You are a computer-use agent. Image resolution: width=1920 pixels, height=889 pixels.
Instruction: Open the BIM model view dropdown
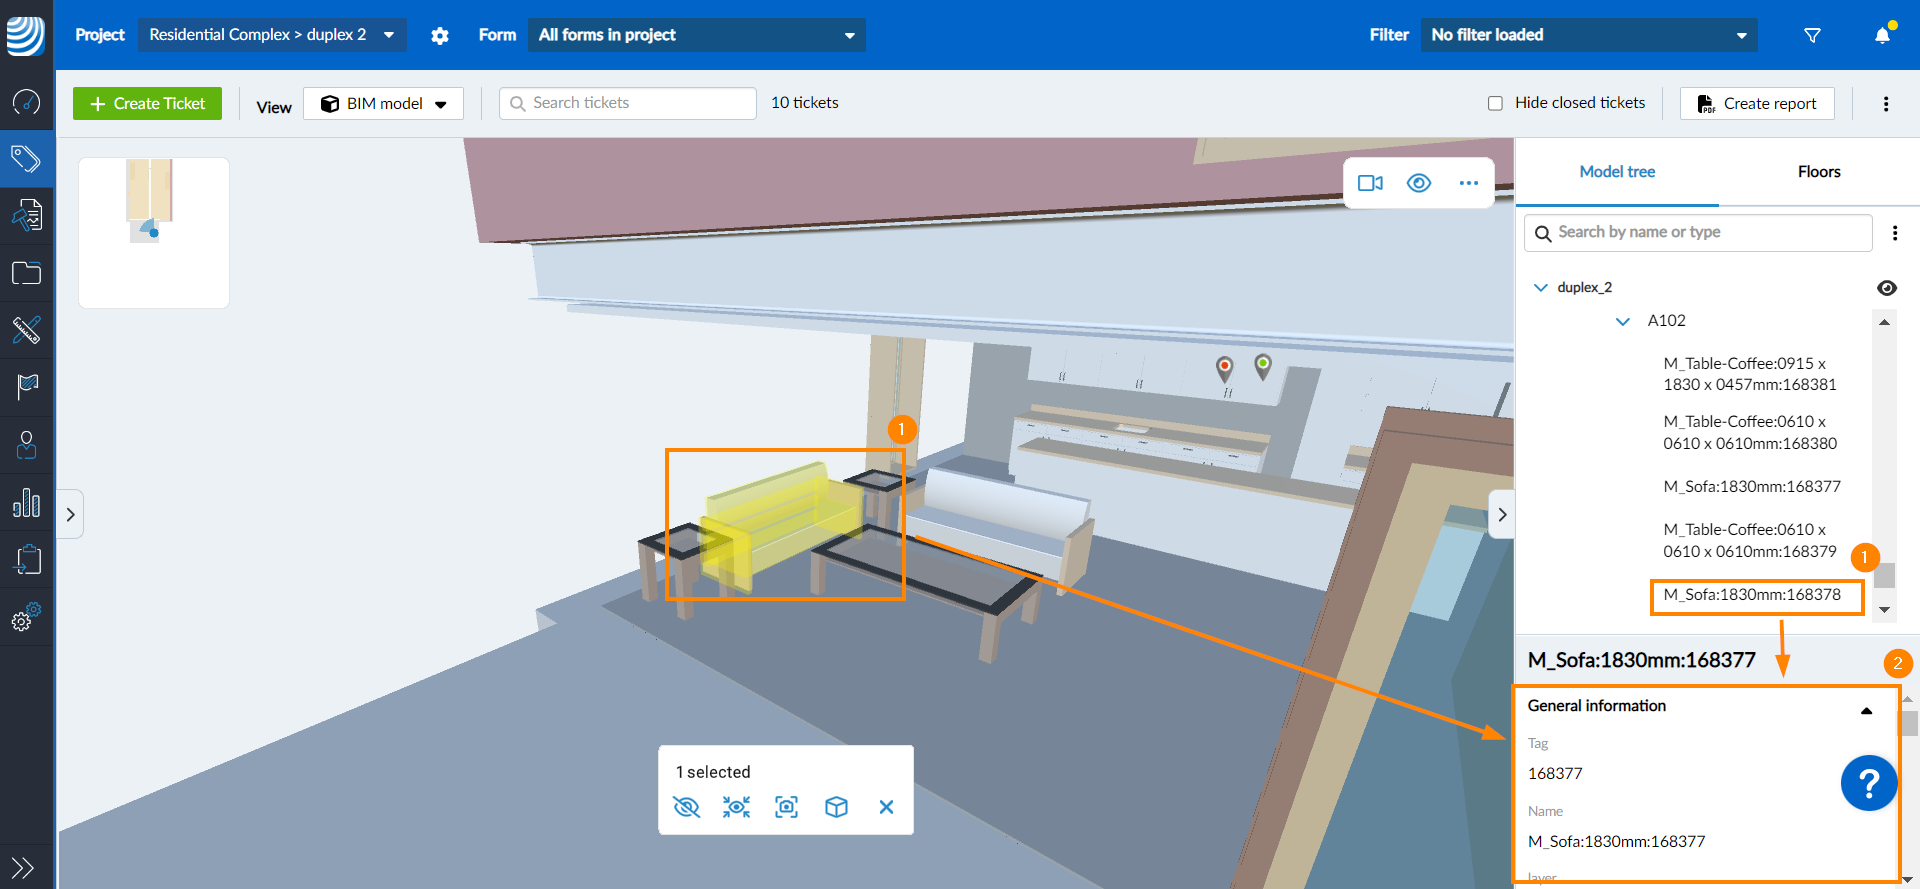pyautogui.click(x=384, y=104)
